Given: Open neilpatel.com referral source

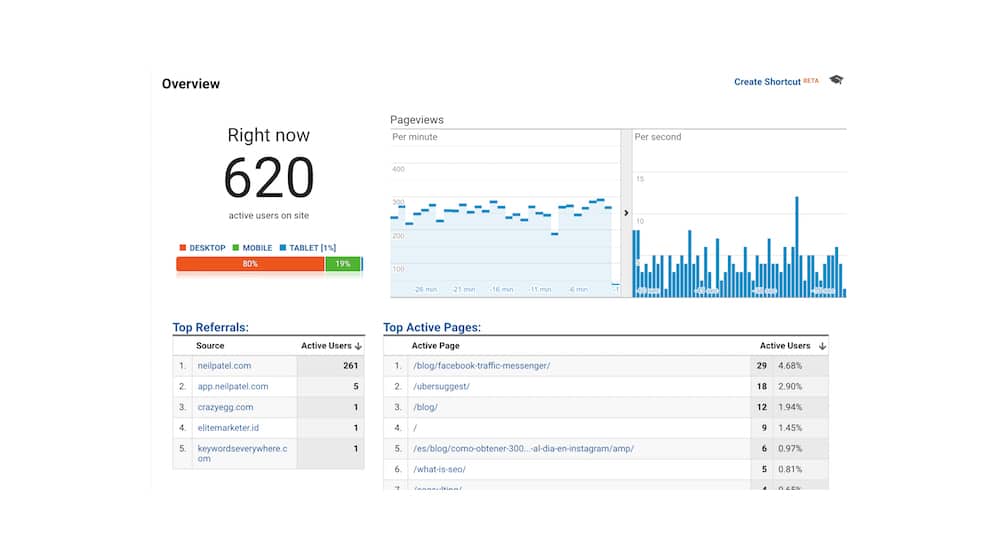Looking at the screenshot, I should click(x=224, y=365).
